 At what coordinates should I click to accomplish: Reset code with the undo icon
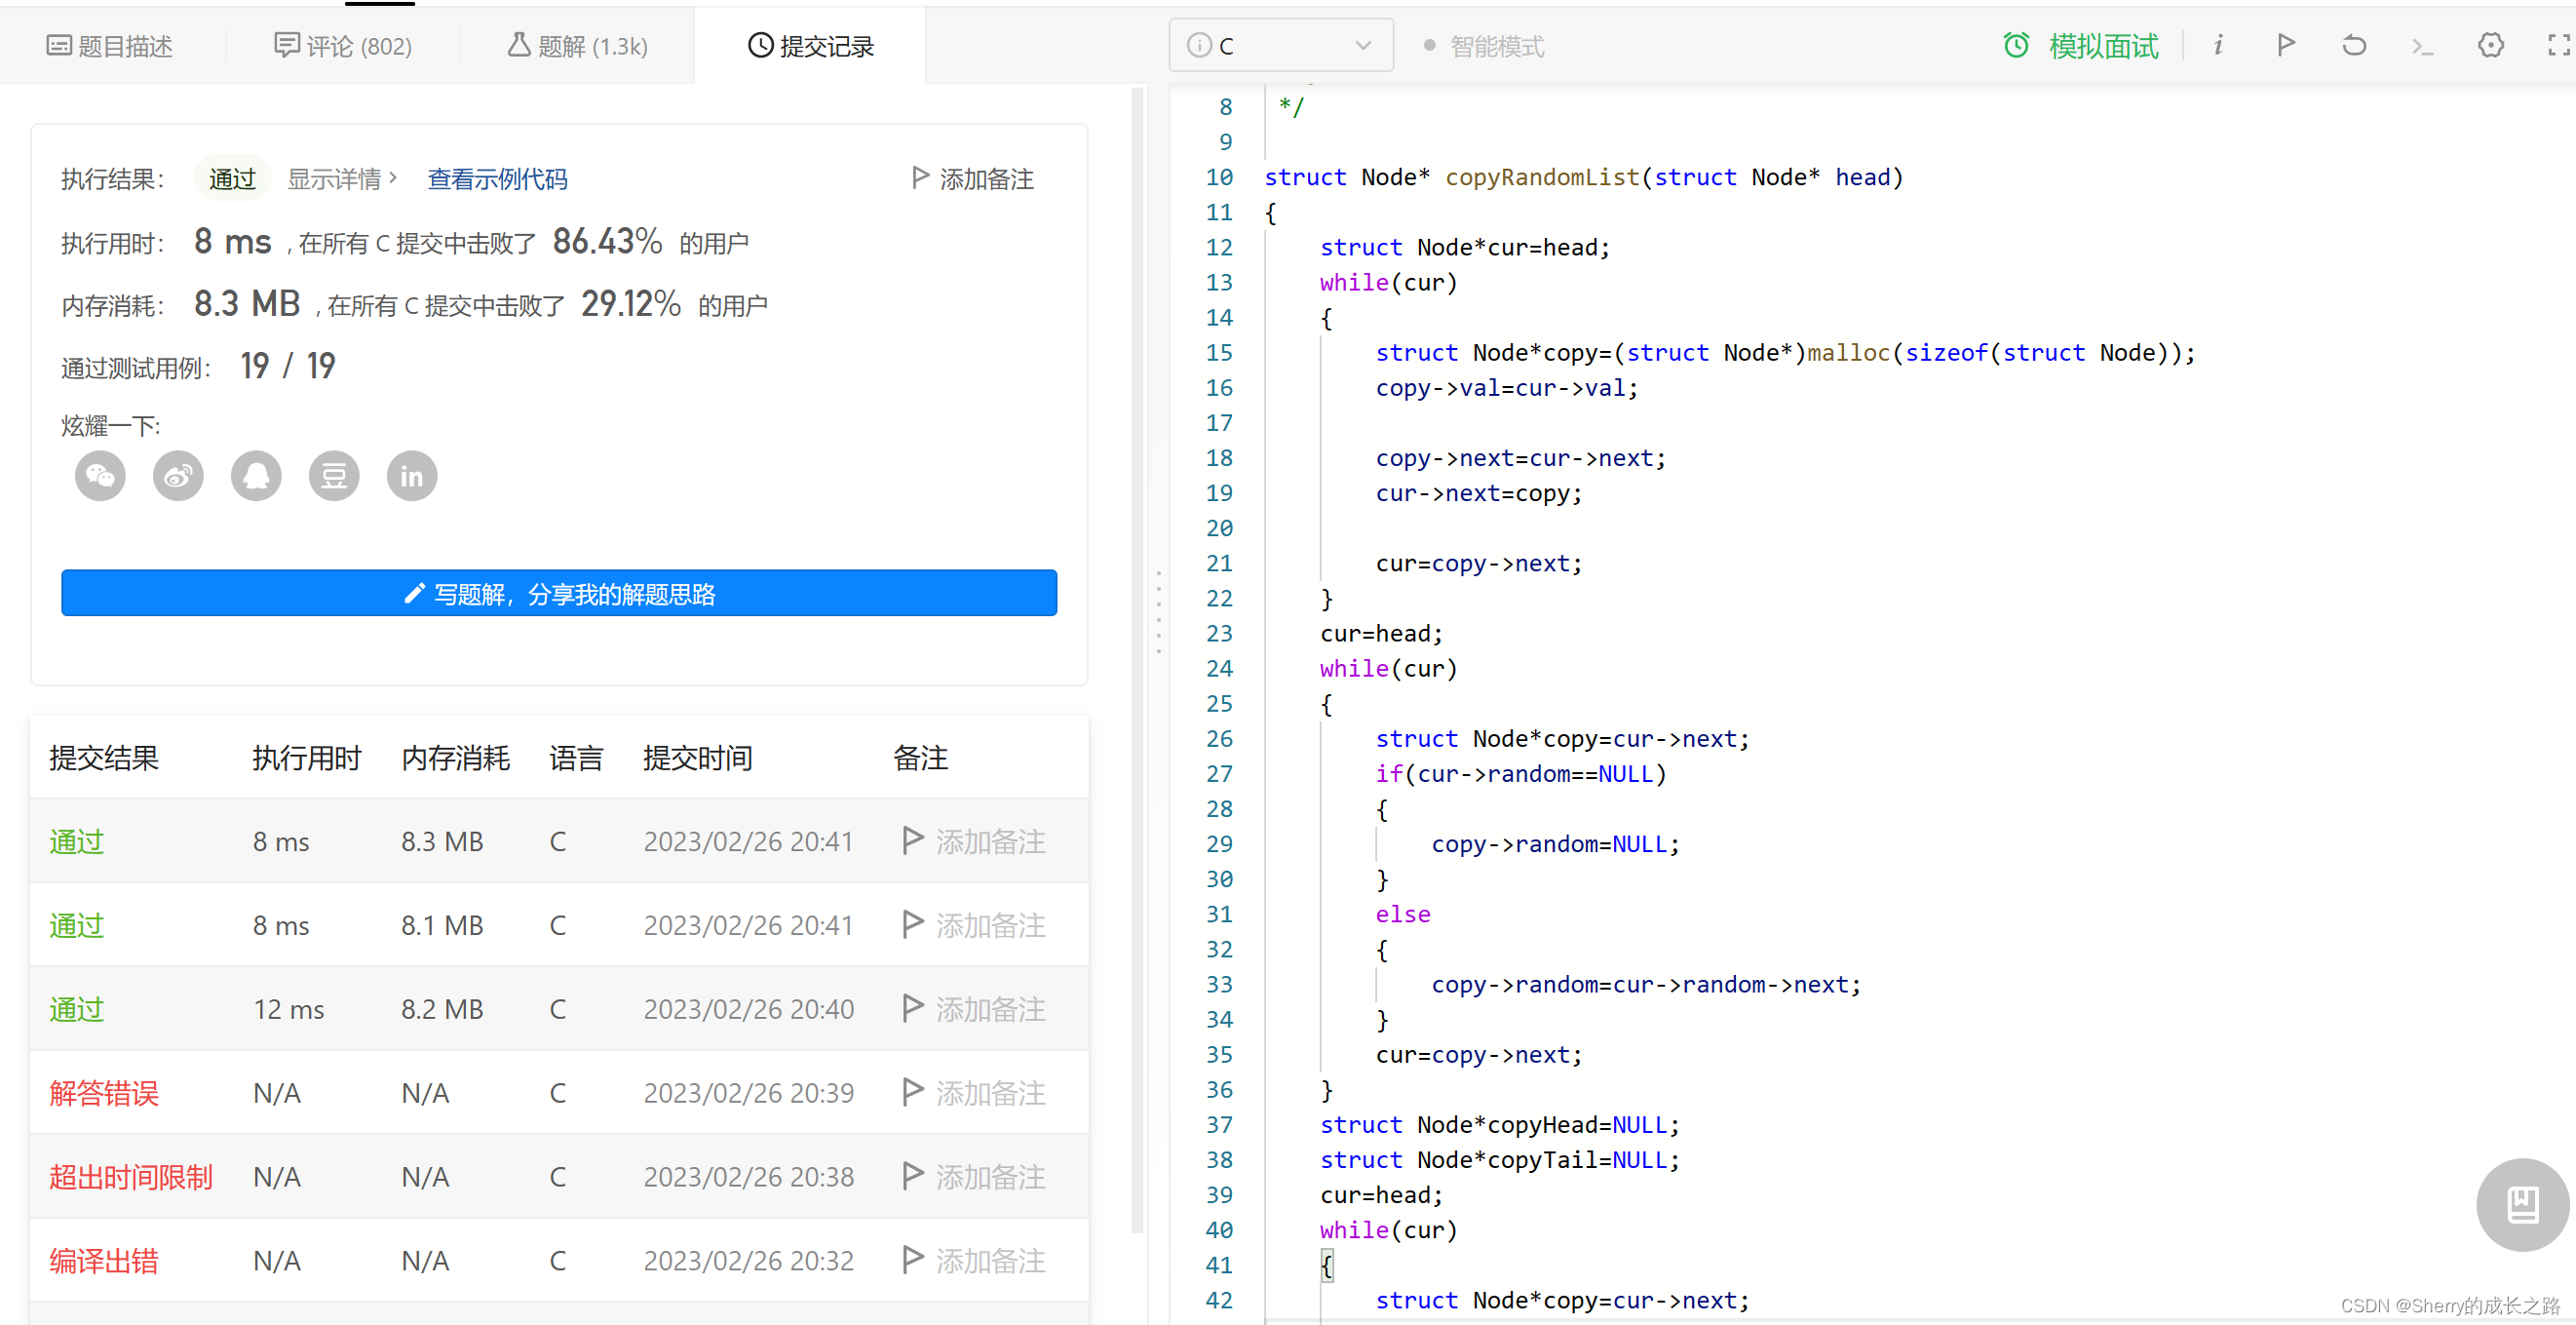click(2354, 45)
